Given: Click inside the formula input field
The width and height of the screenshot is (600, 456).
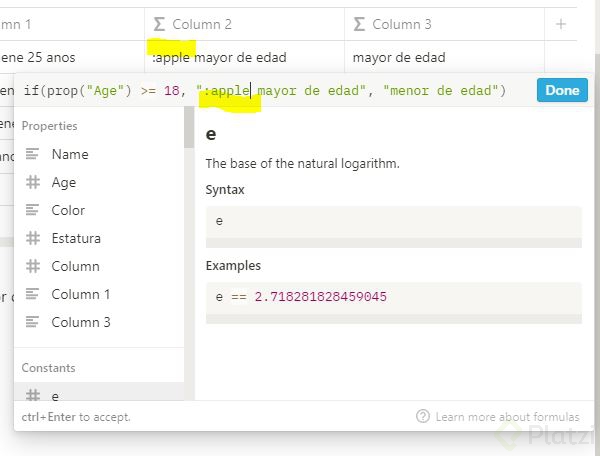Looking at the screenshot, I should click(x=276, y=91).
